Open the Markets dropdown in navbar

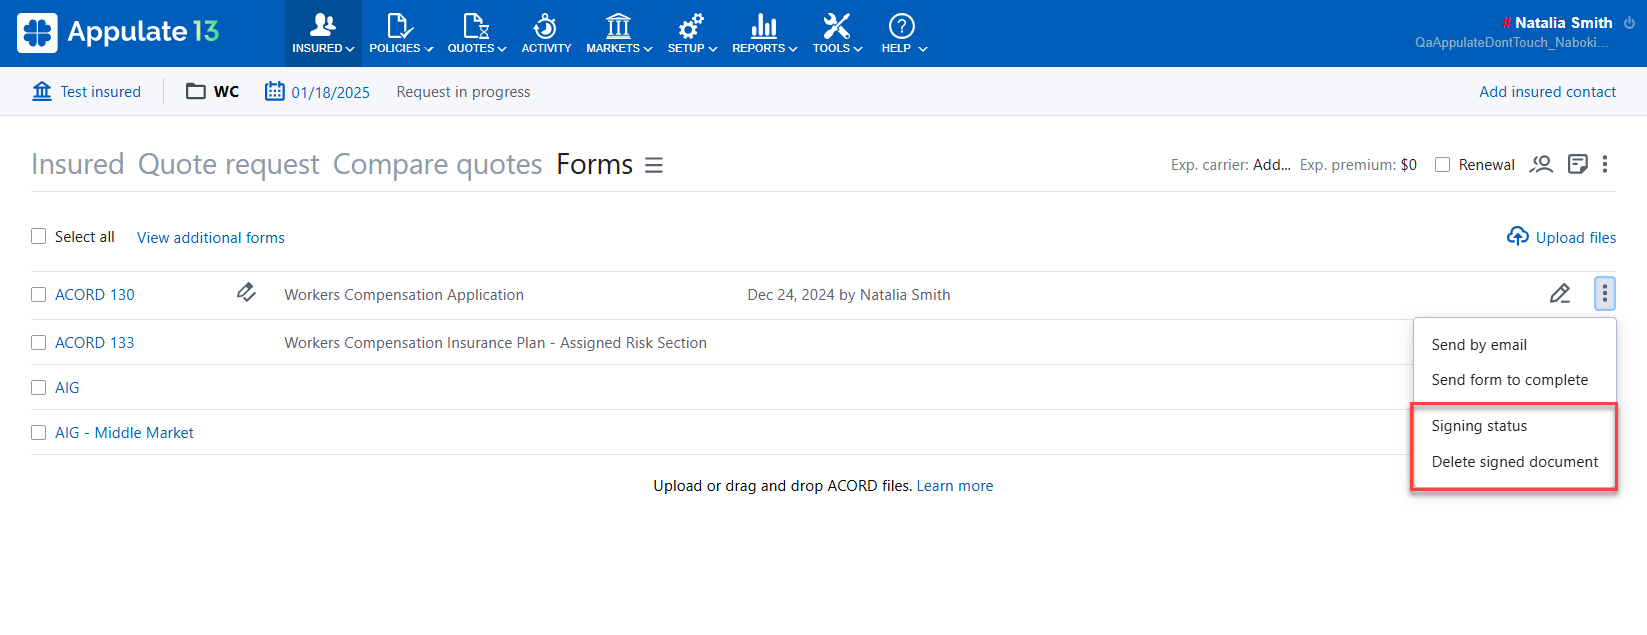618,32
